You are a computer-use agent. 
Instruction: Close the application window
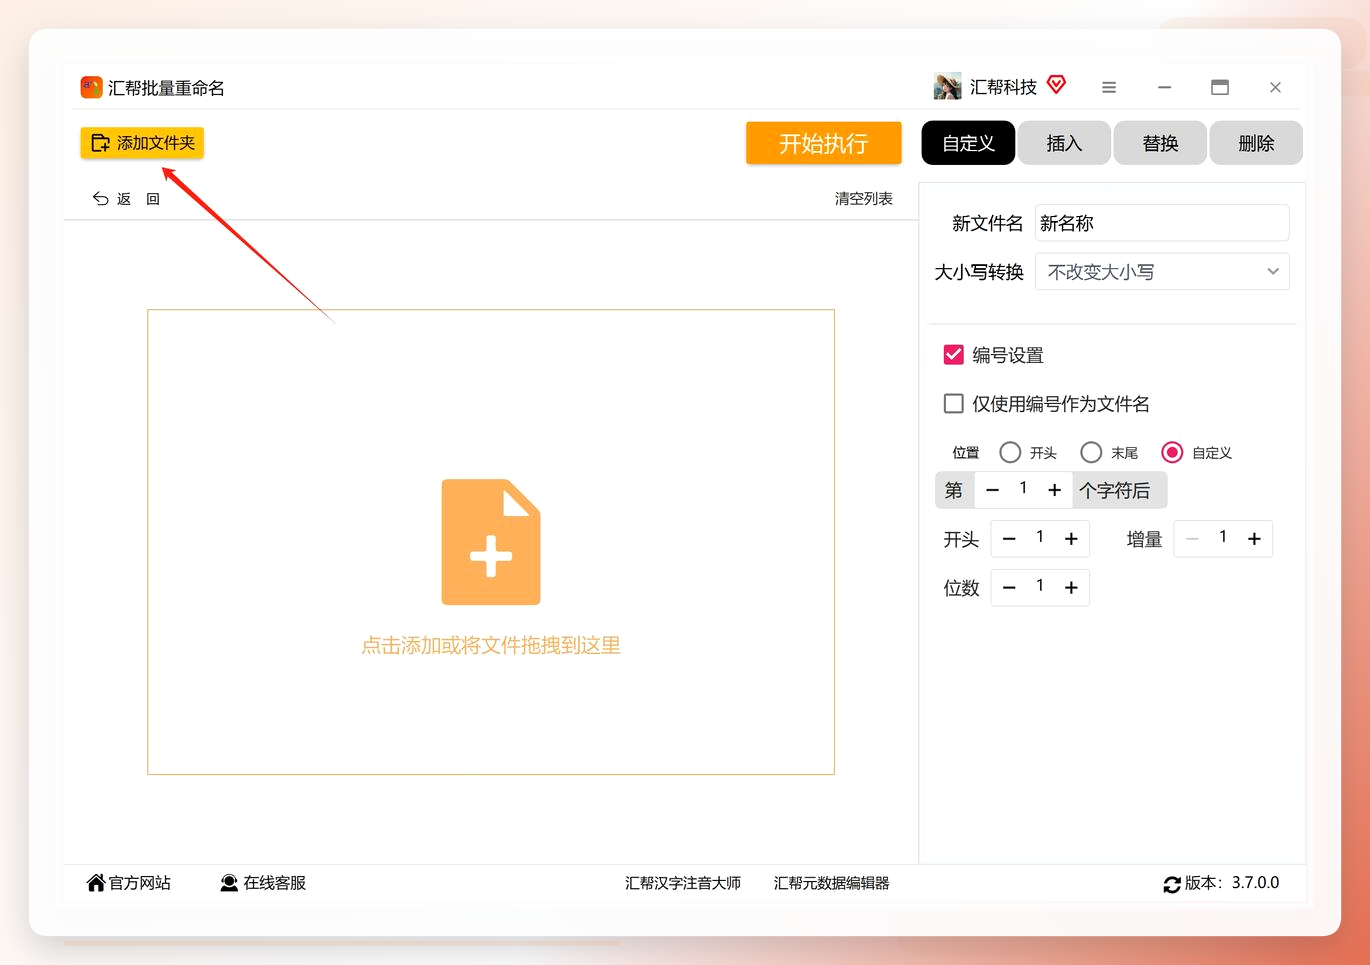point(1275,88)
